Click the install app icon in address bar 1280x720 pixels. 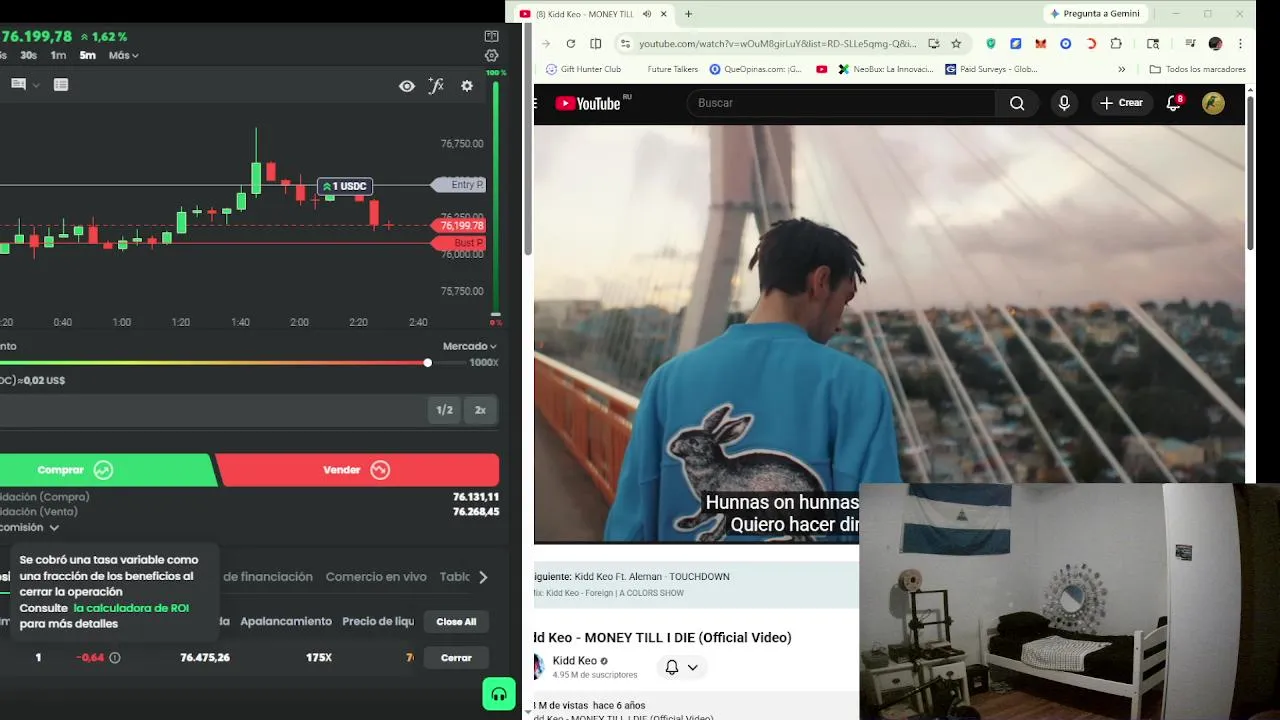(x=934, y=43)
